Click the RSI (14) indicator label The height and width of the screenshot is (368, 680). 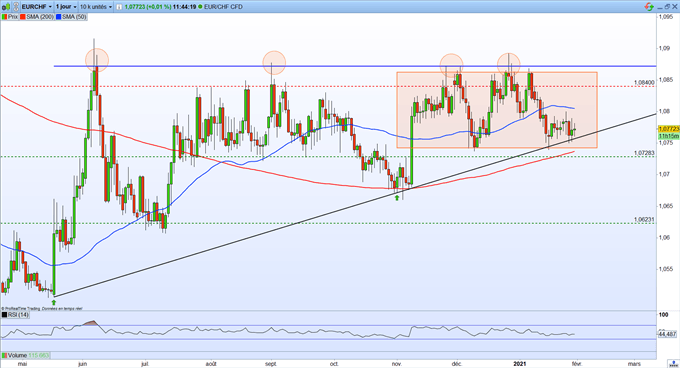pos(18,315)
